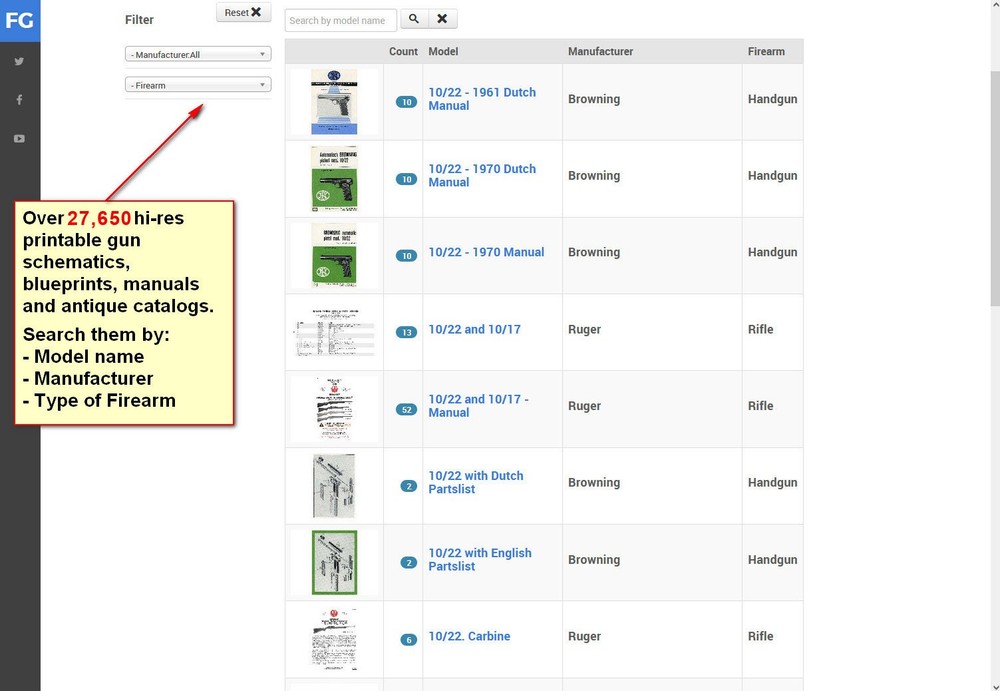1000x691 pixels.
Task: Click in the search by model name field
Action: (x=340, y=20)
